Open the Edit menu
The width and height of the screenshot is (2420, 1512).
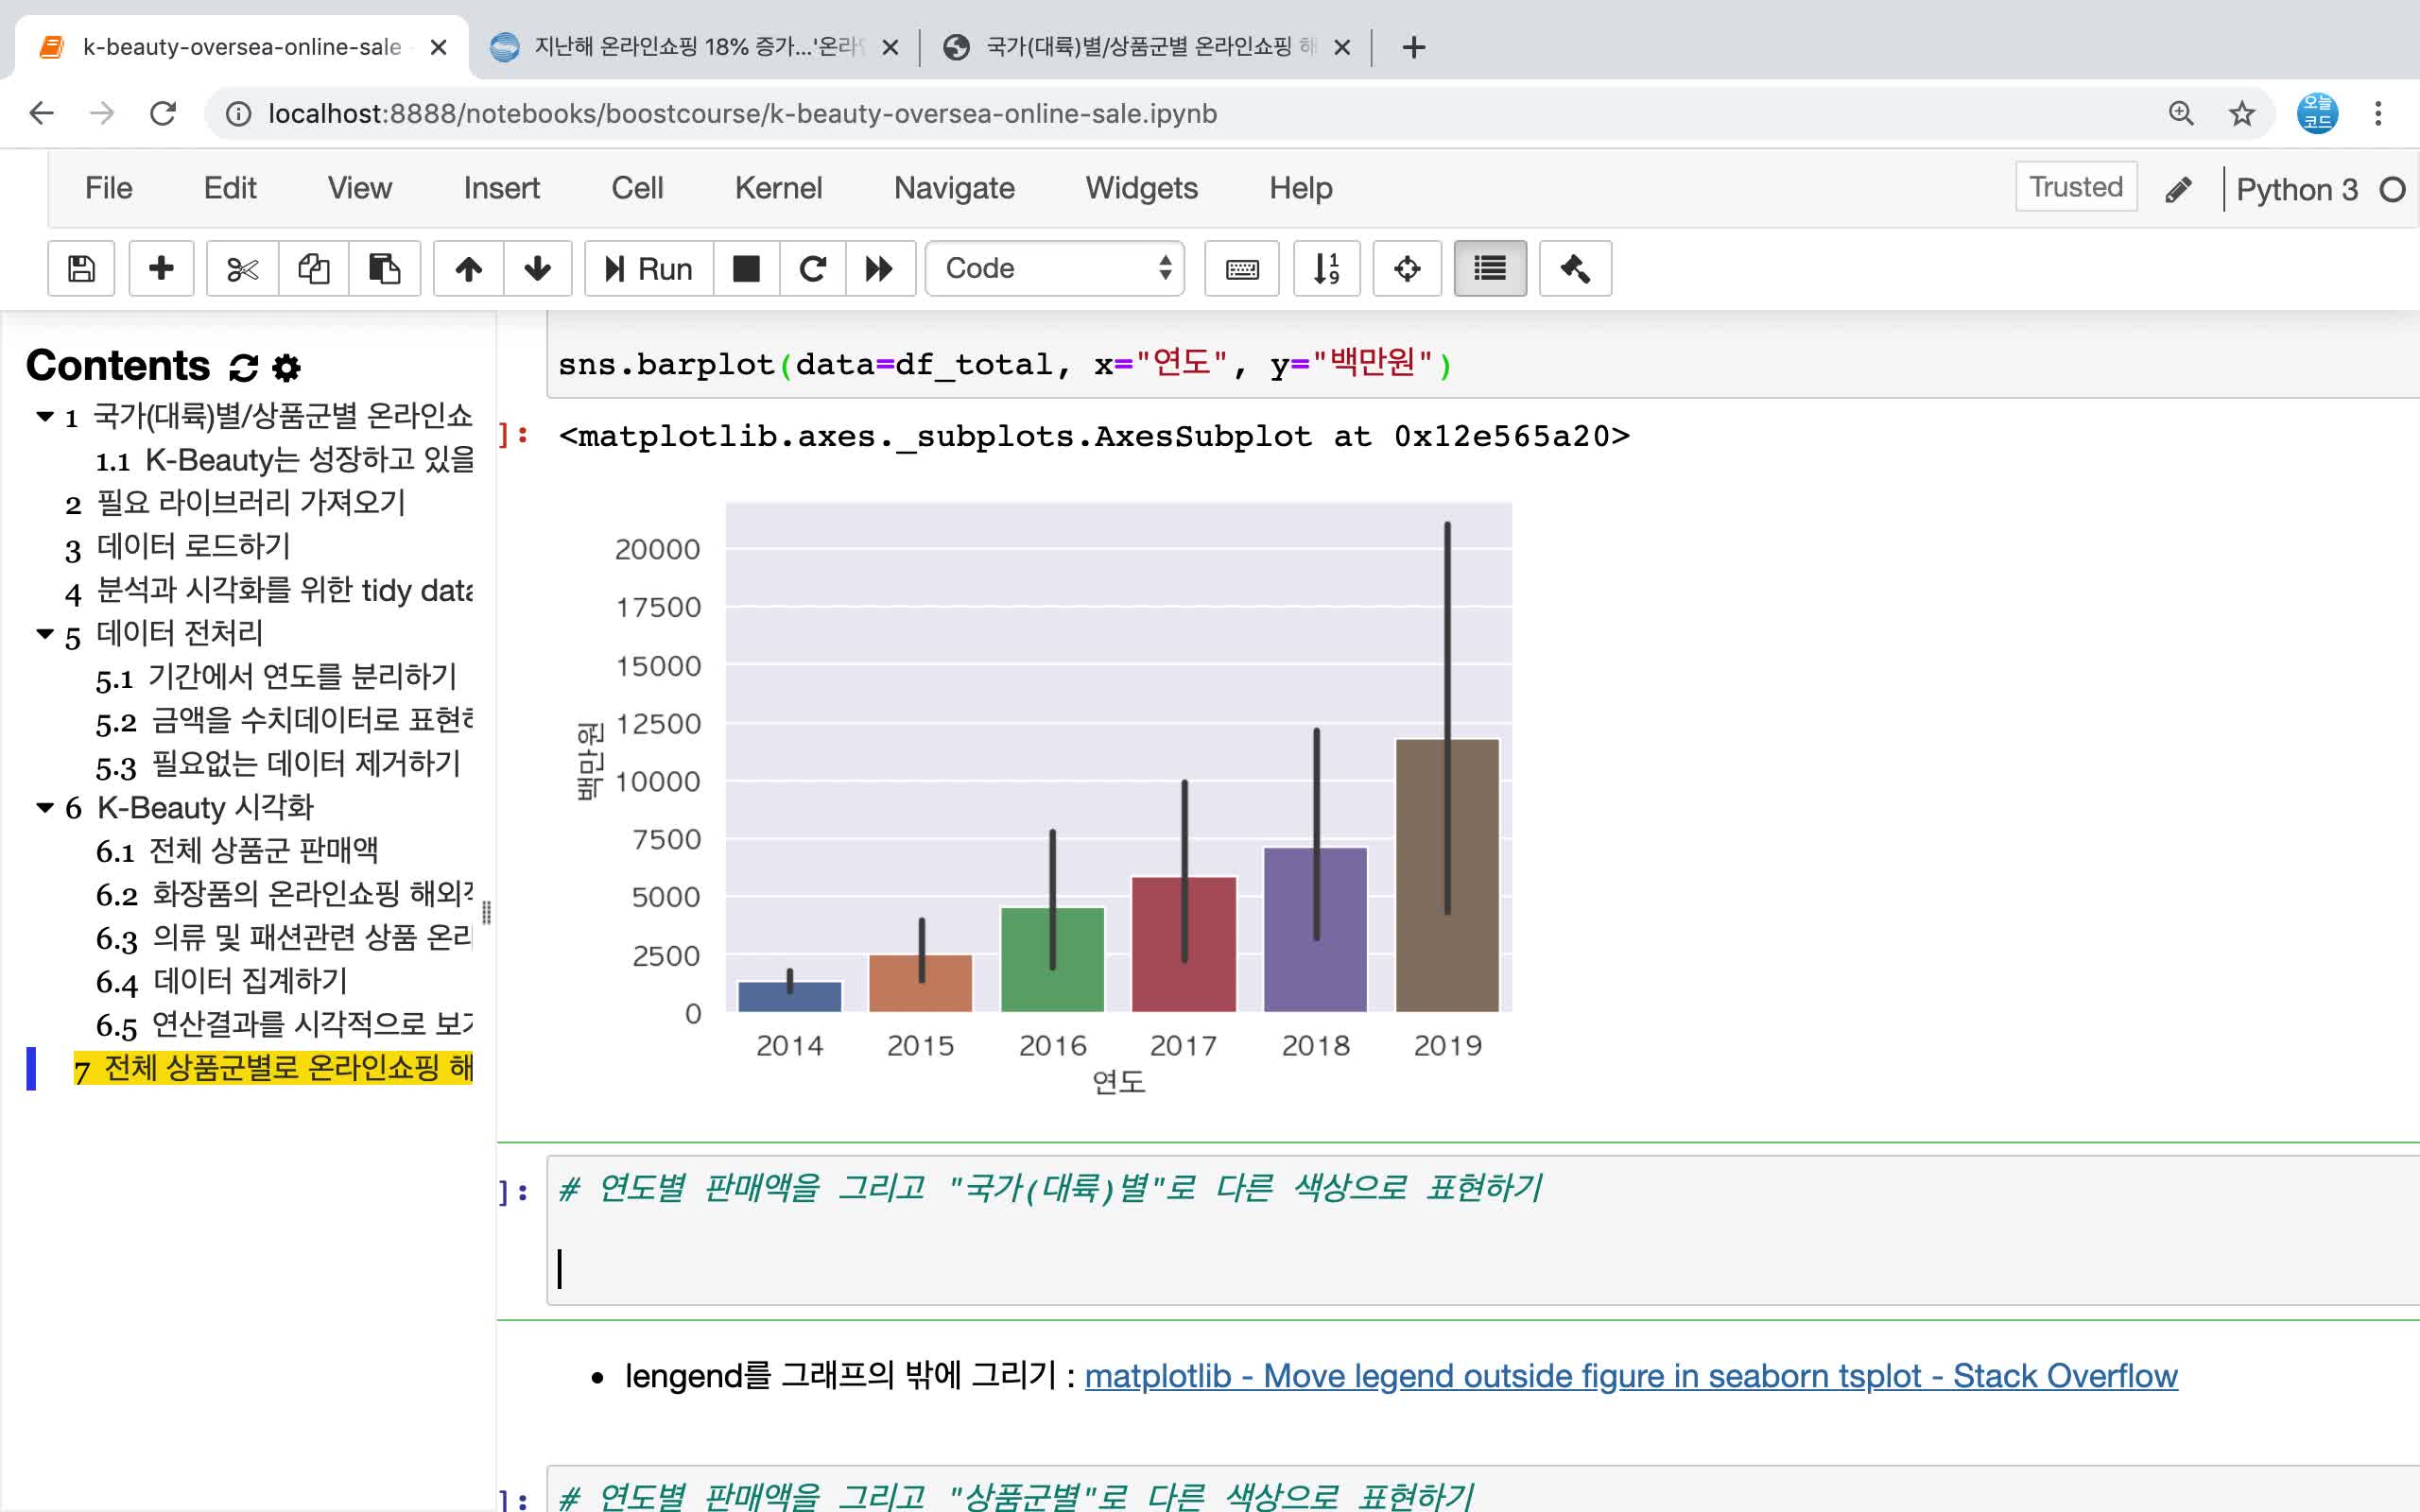[230, 188]
